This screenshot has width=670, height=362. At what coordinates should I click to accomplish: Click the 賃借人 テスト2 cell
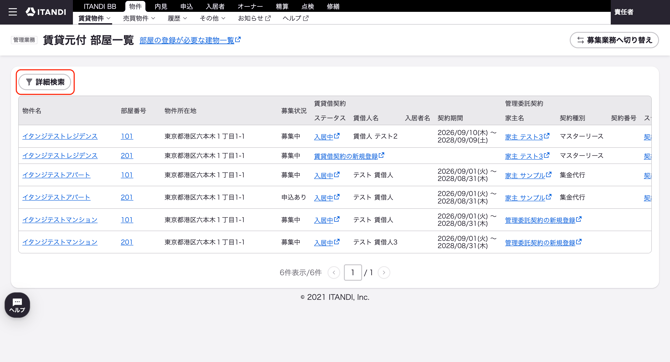click(x=375, y=136)
